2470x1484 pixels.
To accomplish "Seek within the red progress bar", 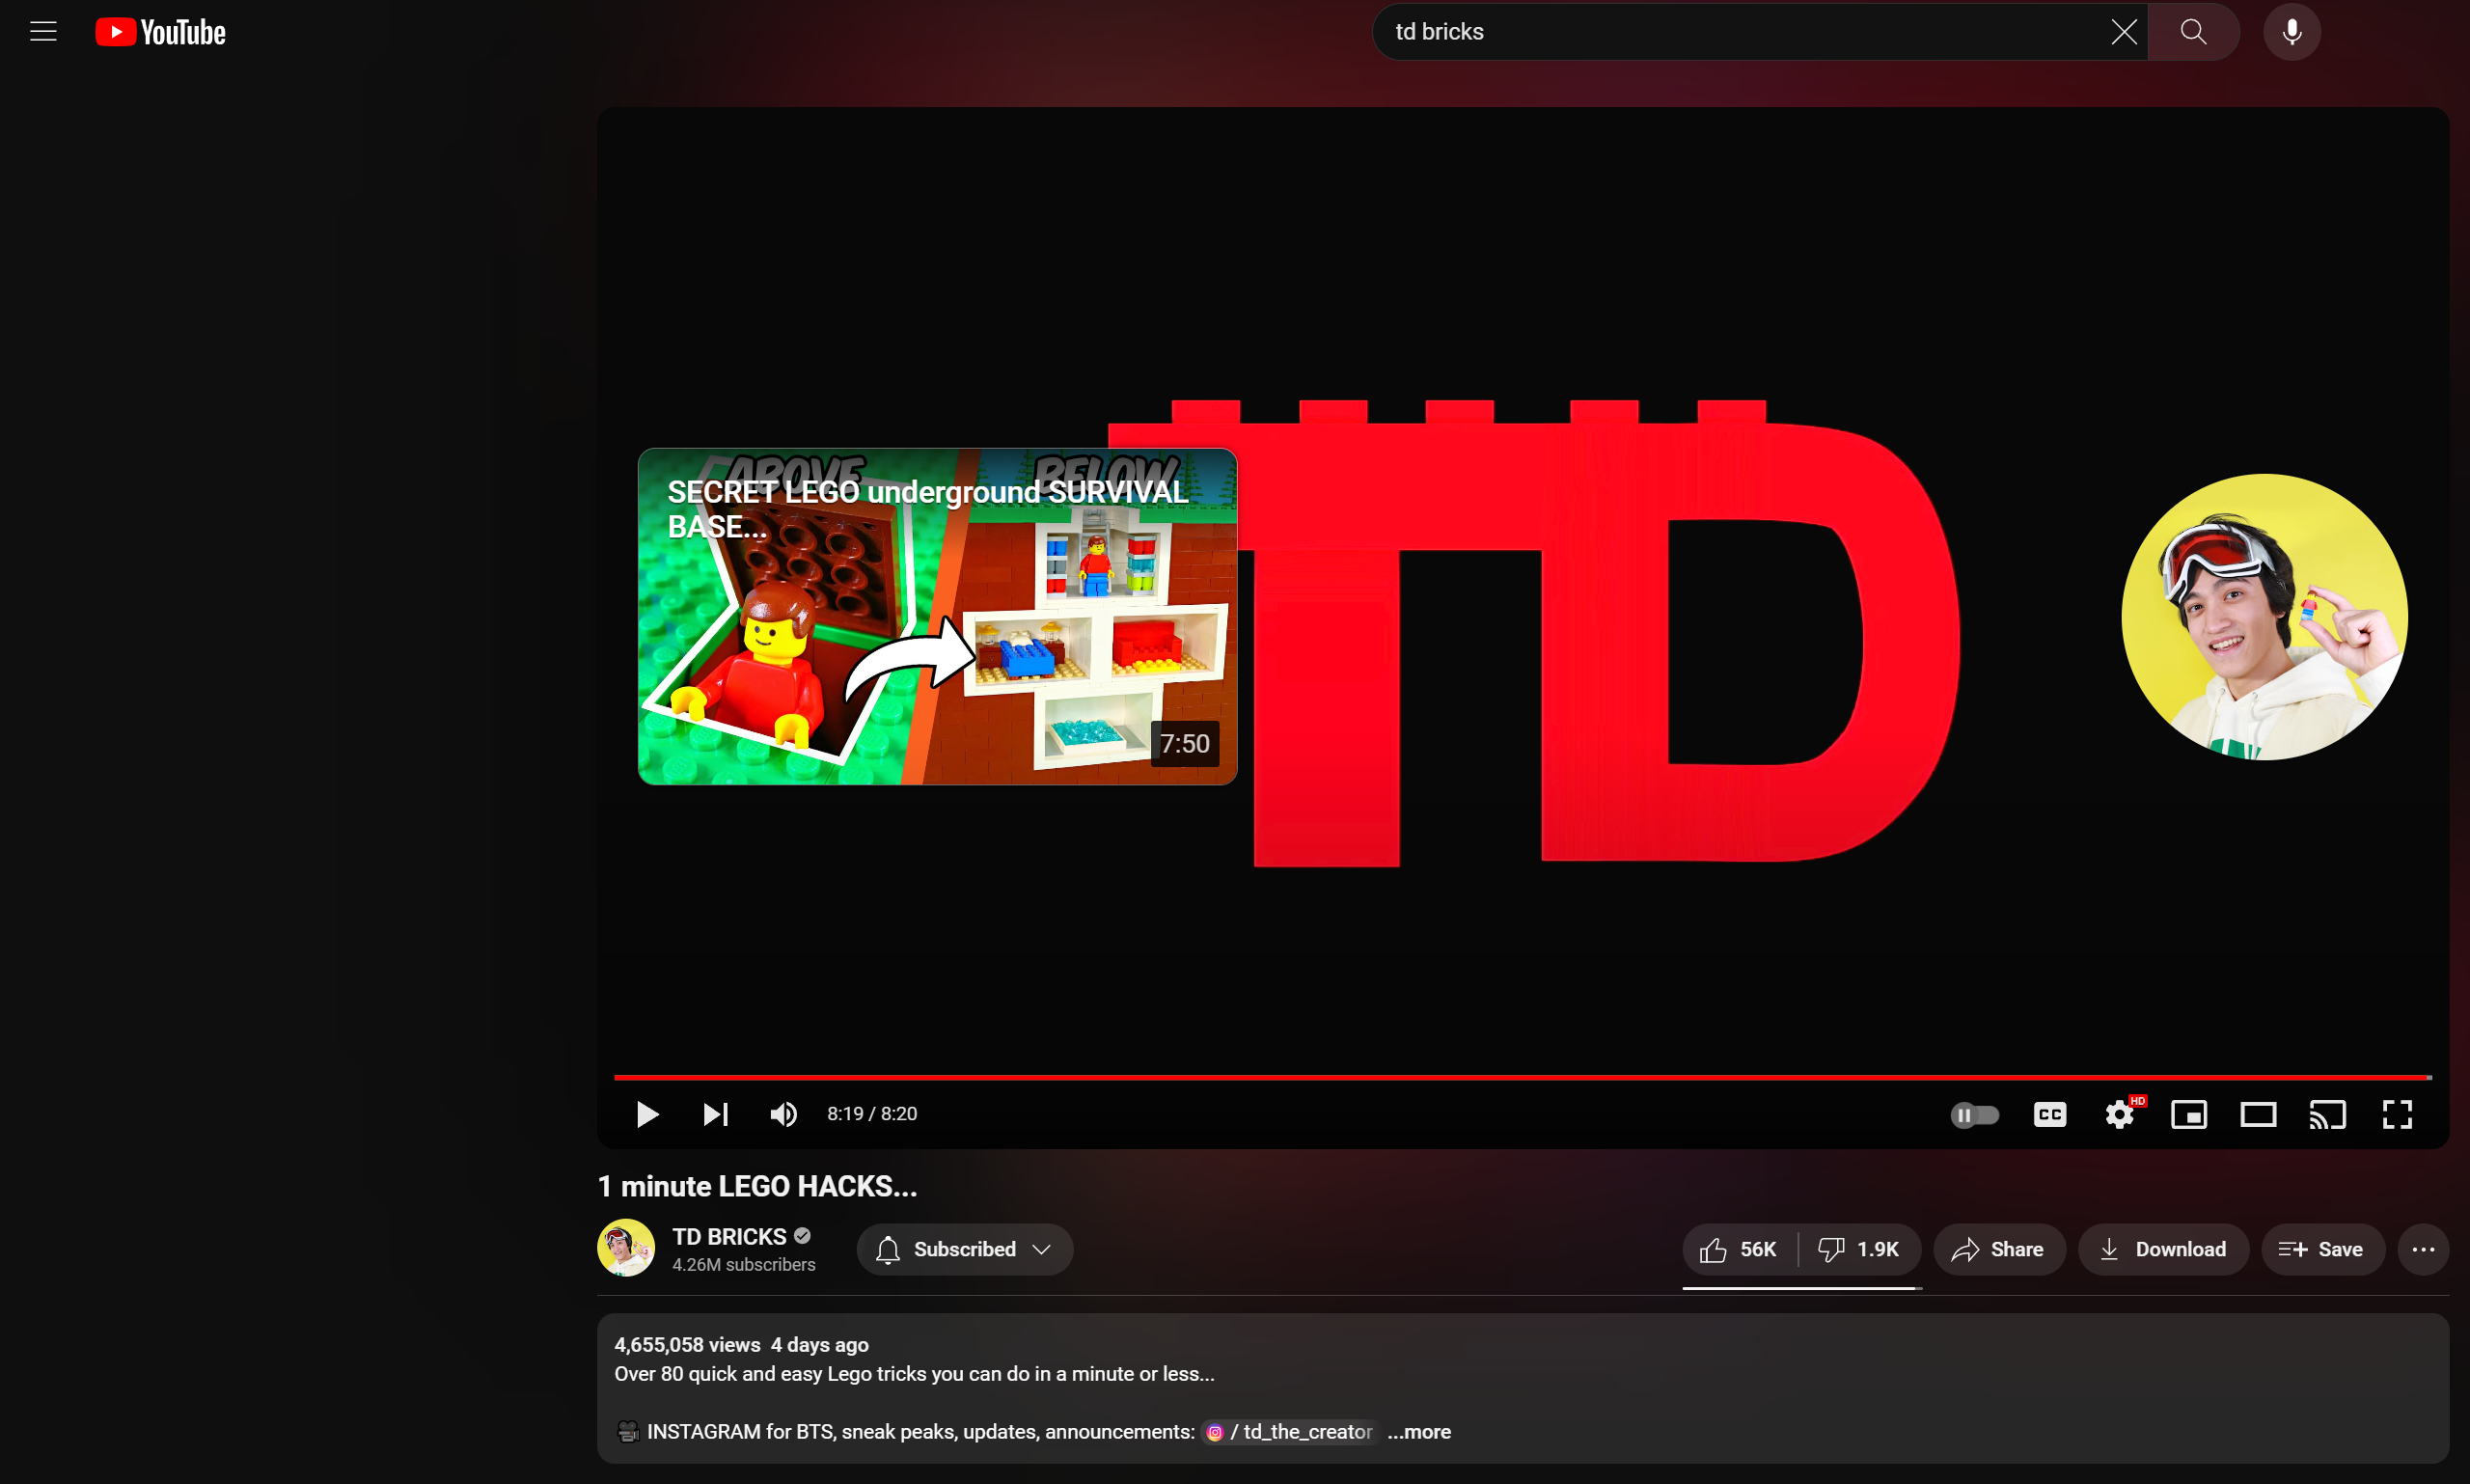I will click(1522, 1077).
